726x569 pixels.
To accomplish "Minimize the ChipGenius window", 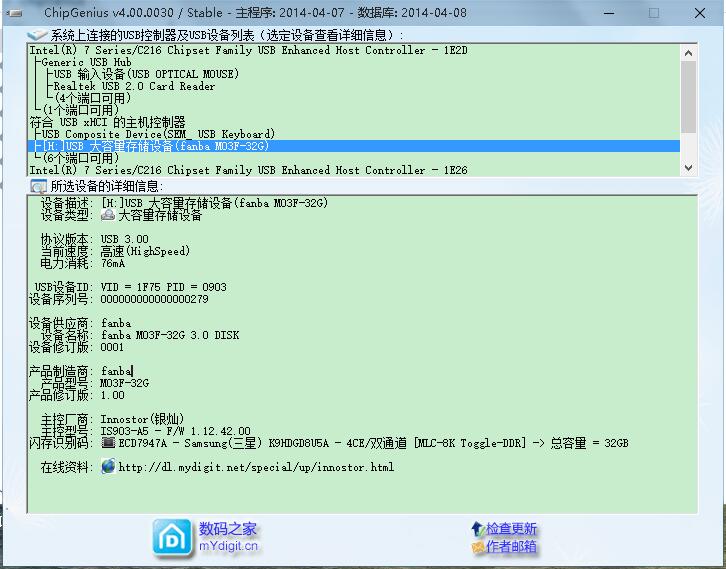I will tap(609, 13).
